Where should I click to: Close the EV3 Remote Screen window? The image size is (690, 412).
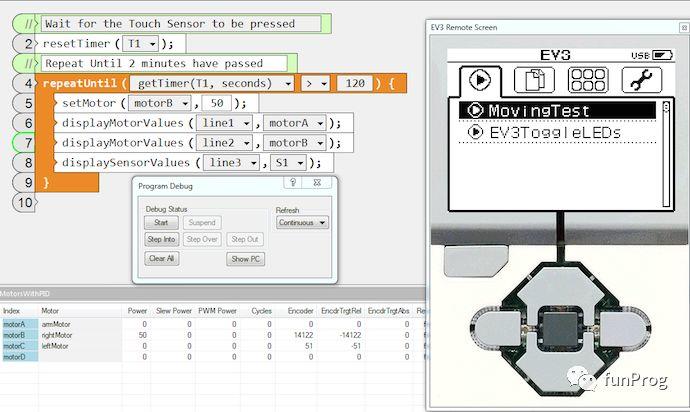683,27
